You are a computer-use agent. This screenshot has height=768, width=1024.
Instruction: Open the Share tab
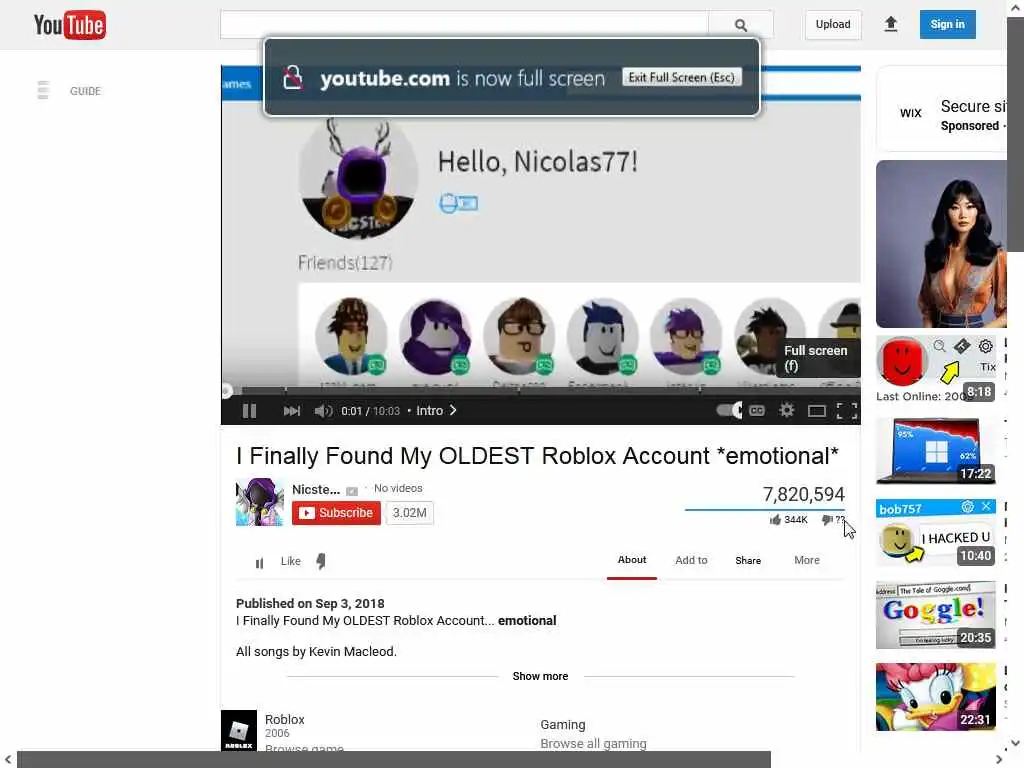pos(748,560)
